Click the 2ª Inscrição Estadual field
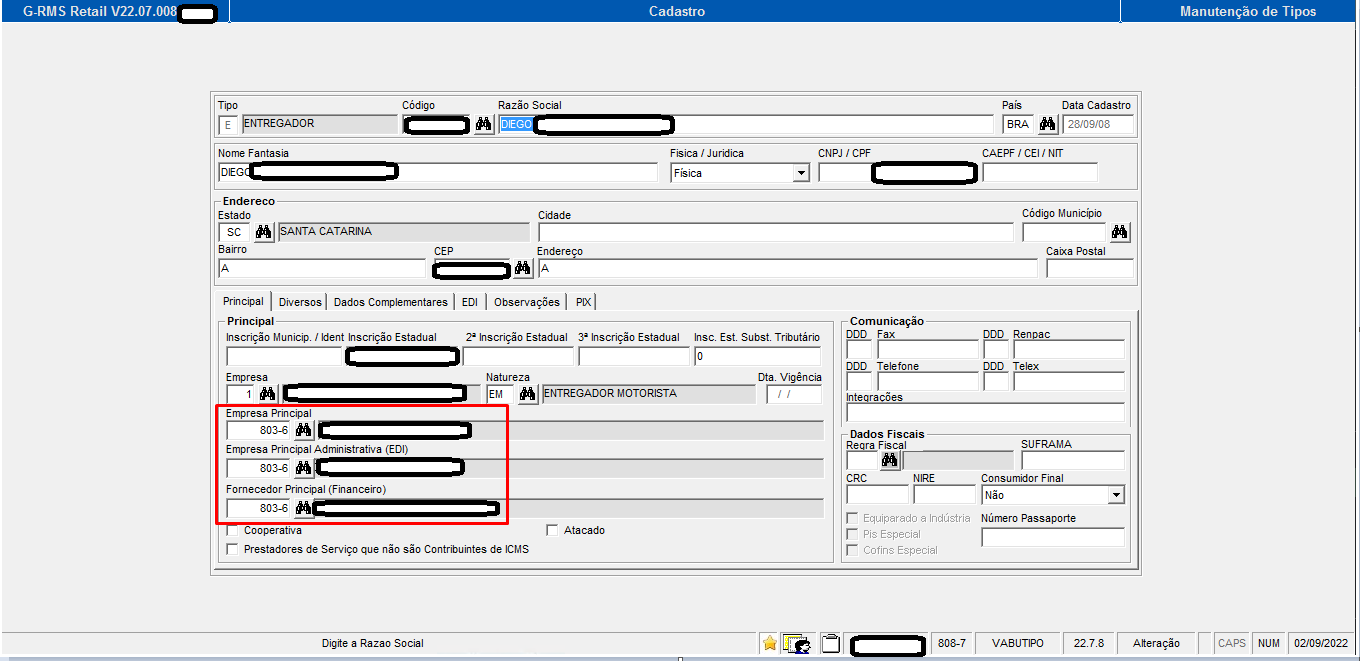Screen dimensions: 1360x661 pyautogui.click(x=518, y=356)
